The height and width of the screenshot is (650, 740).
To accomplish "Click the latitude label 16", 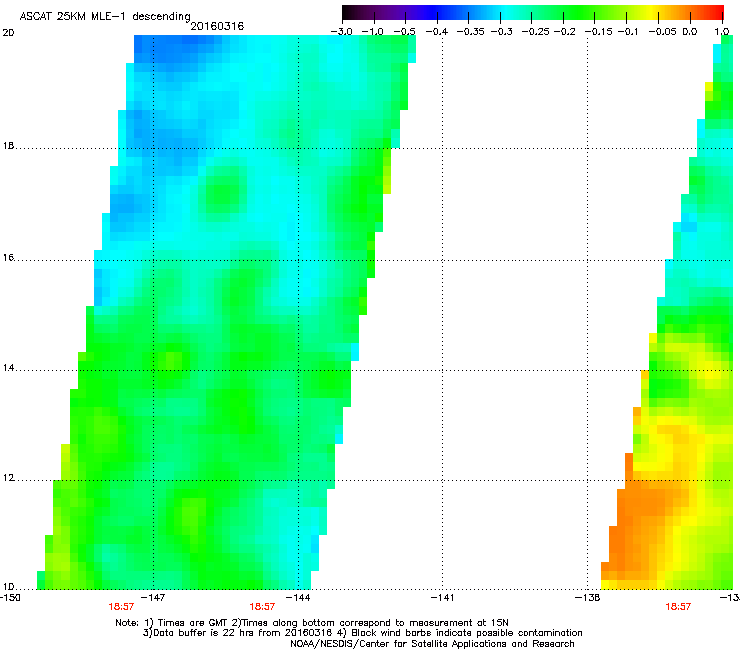I will coord(8,258).
